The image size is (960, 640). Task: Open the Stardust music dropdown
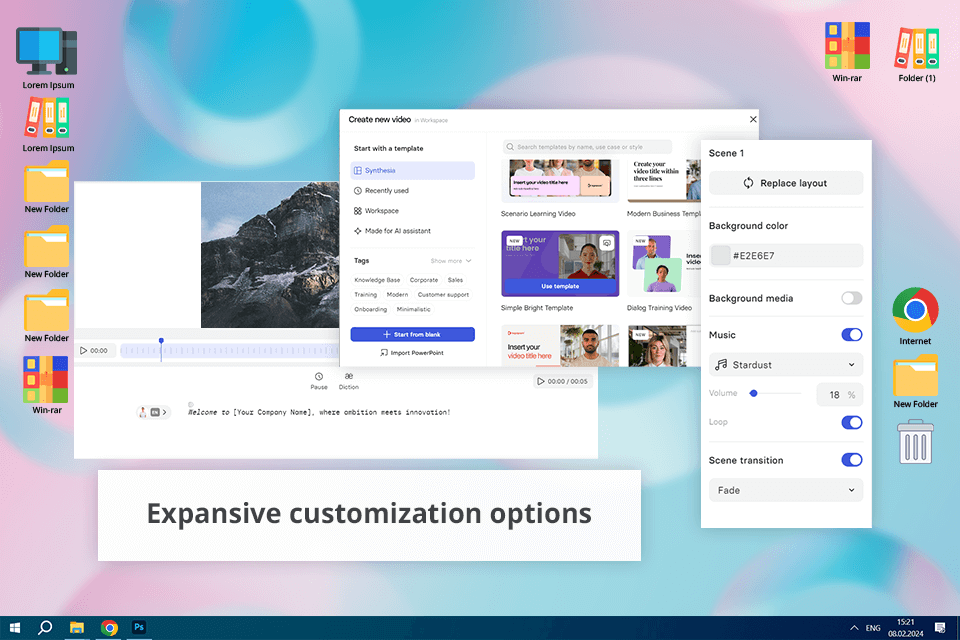[x=786, y=364]
